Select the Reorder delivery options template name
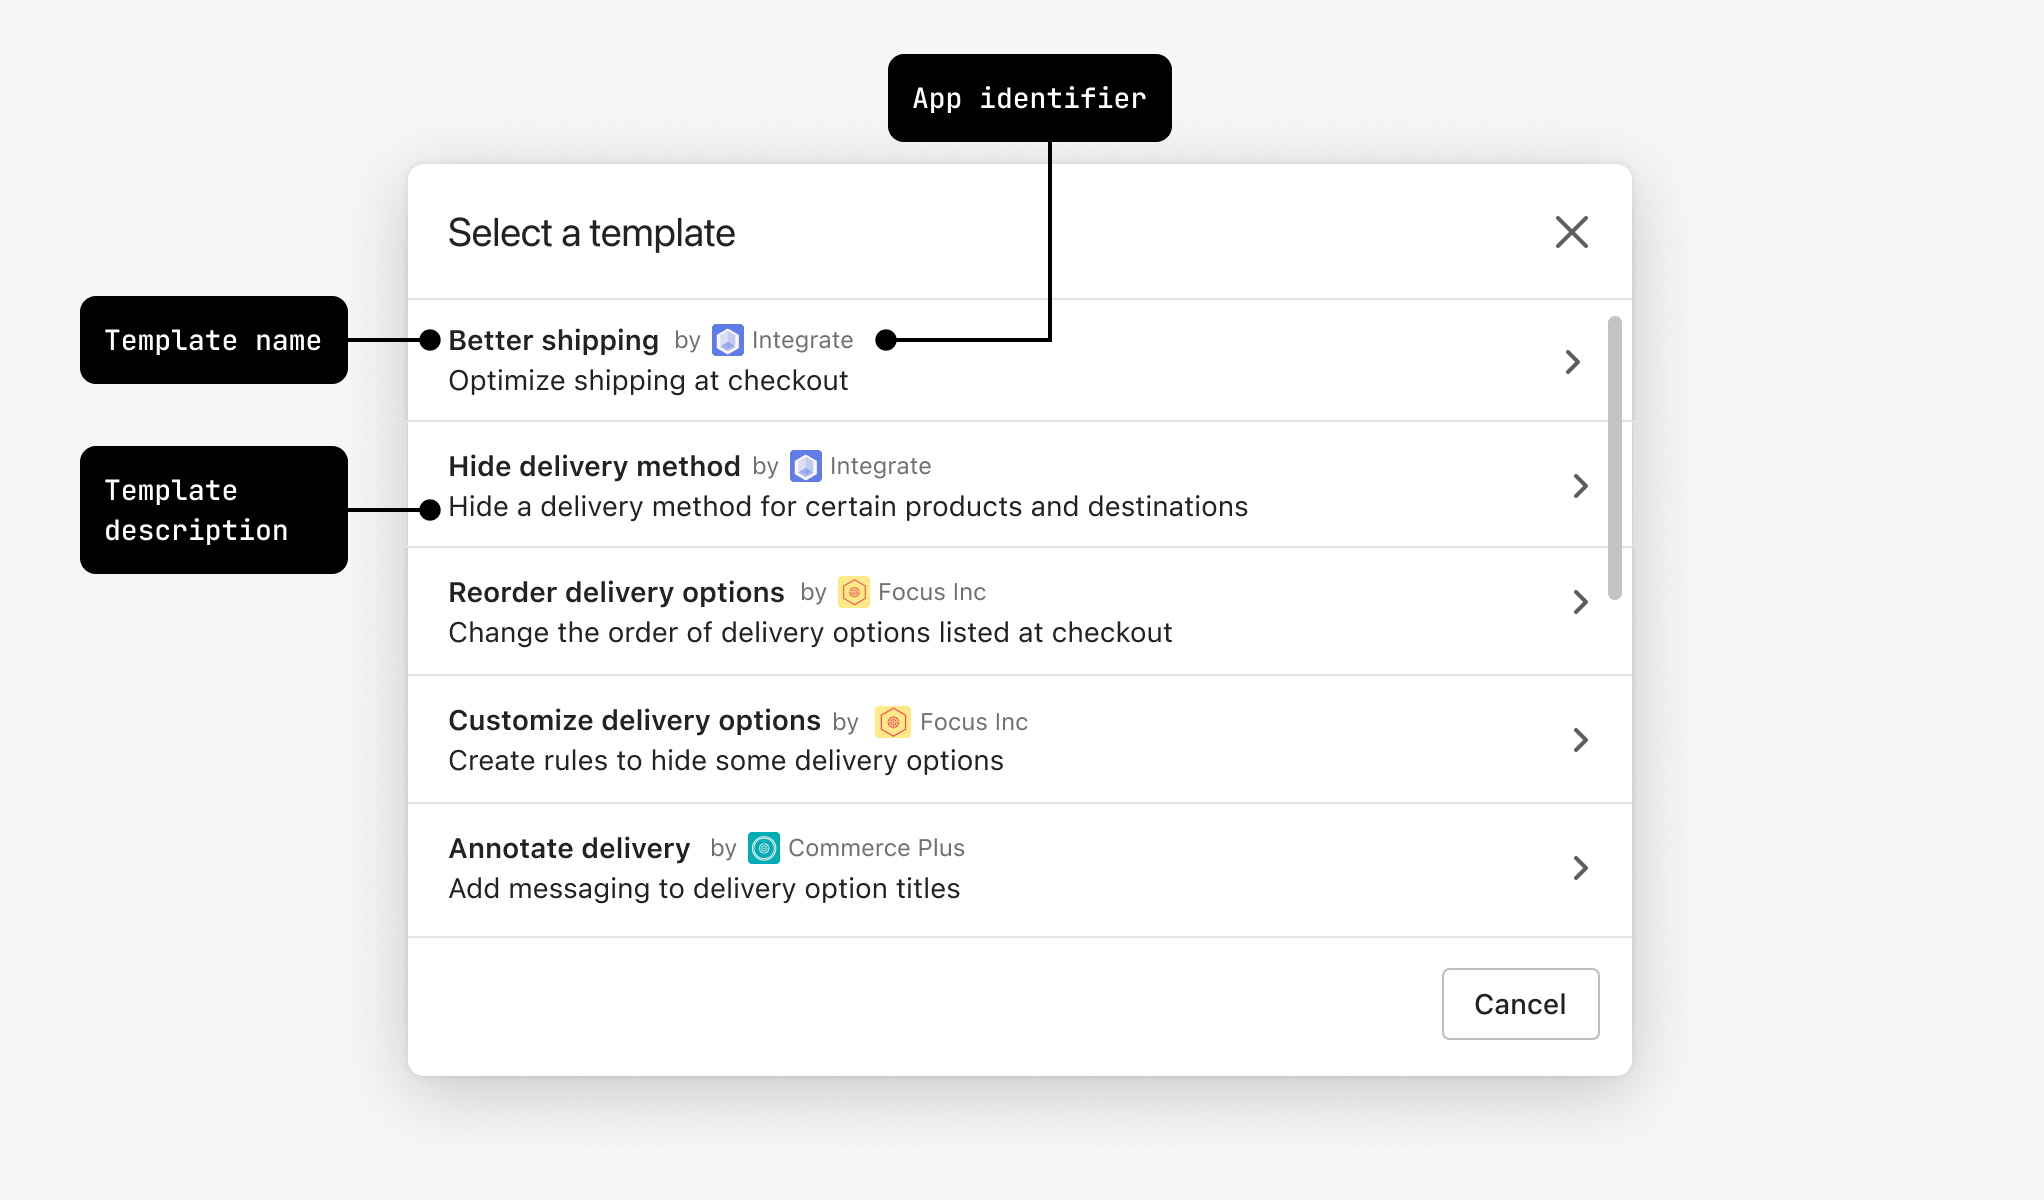 coord(616,592)
